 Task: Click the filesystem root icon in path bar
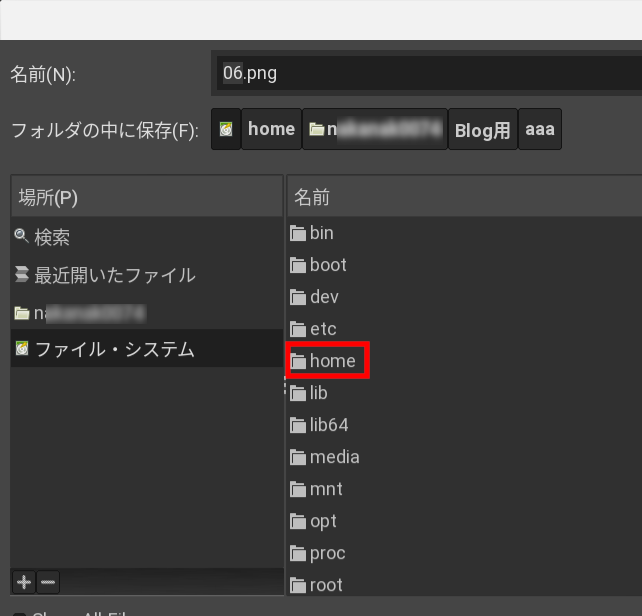pyautogui.click(x=226, y=129)
